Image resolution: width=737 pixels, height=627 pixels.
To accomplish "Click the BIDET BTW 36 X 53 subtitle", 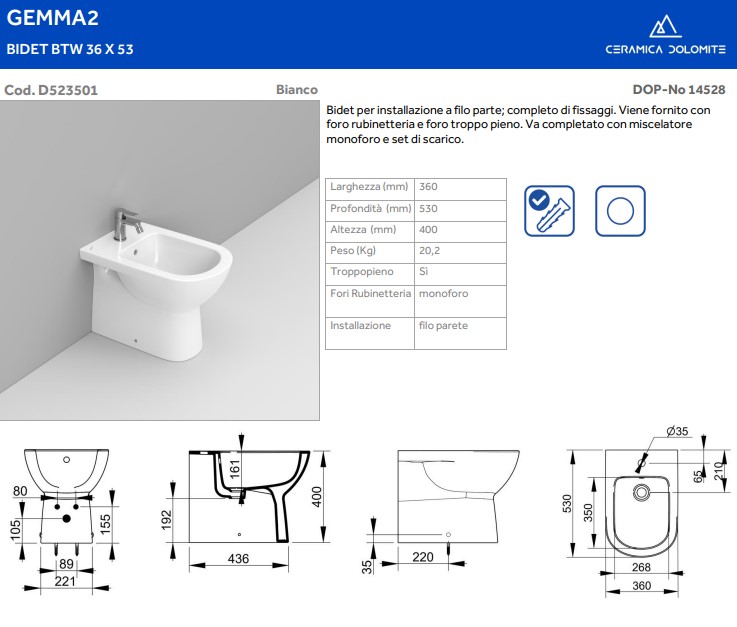I will [70, 48].
